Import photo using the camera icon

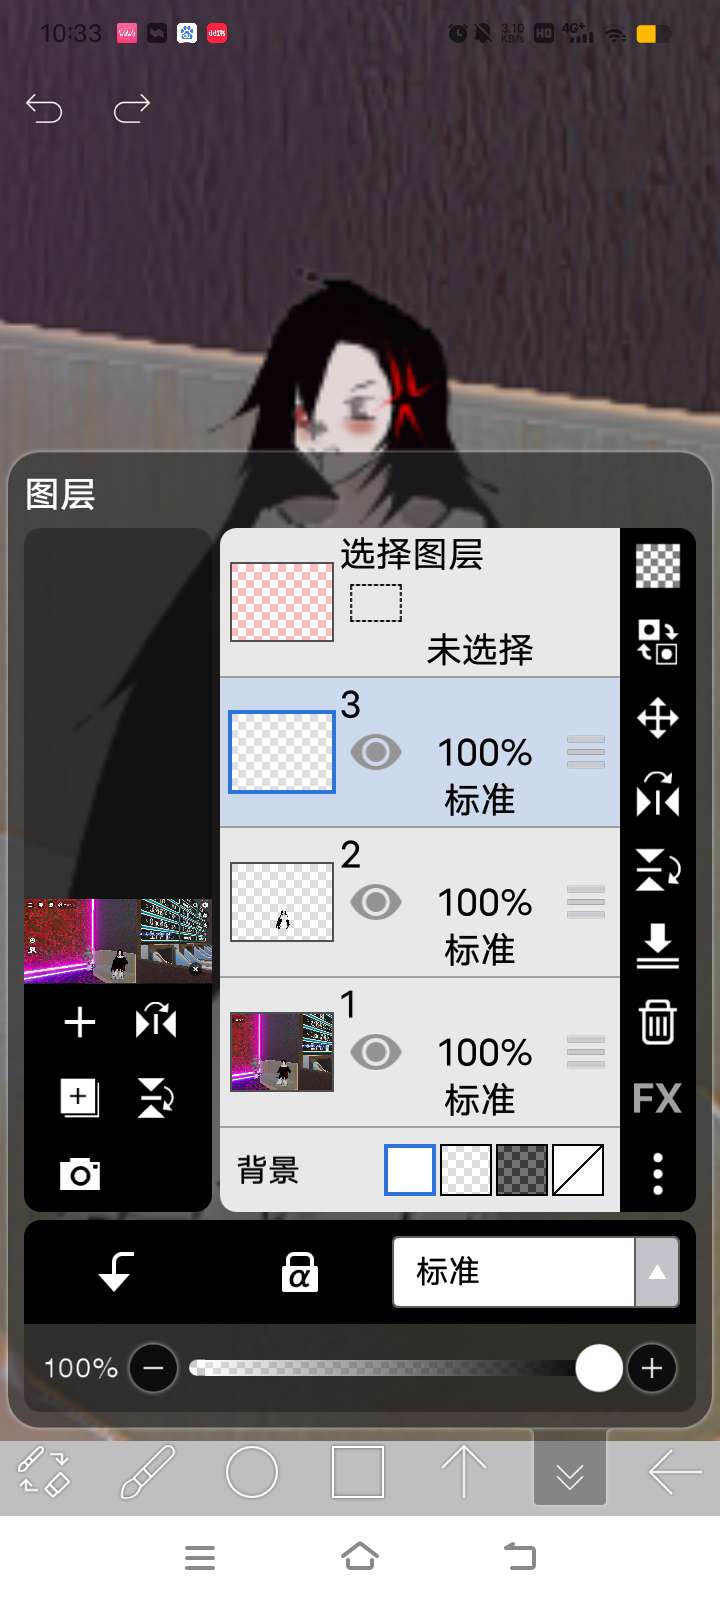(79, 1173)
